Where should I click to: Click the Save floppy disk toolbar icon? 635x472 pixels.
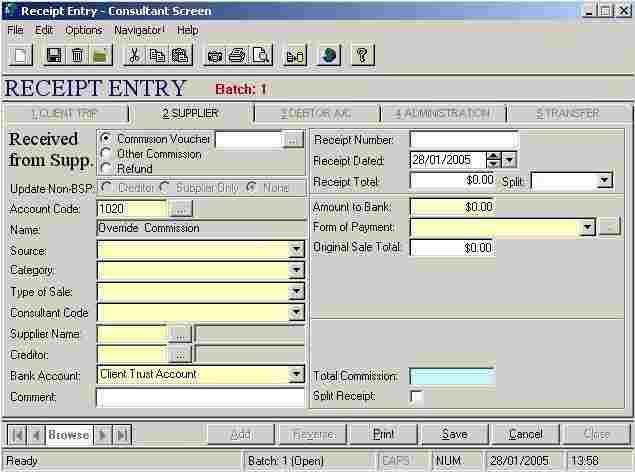click(54, 55)
